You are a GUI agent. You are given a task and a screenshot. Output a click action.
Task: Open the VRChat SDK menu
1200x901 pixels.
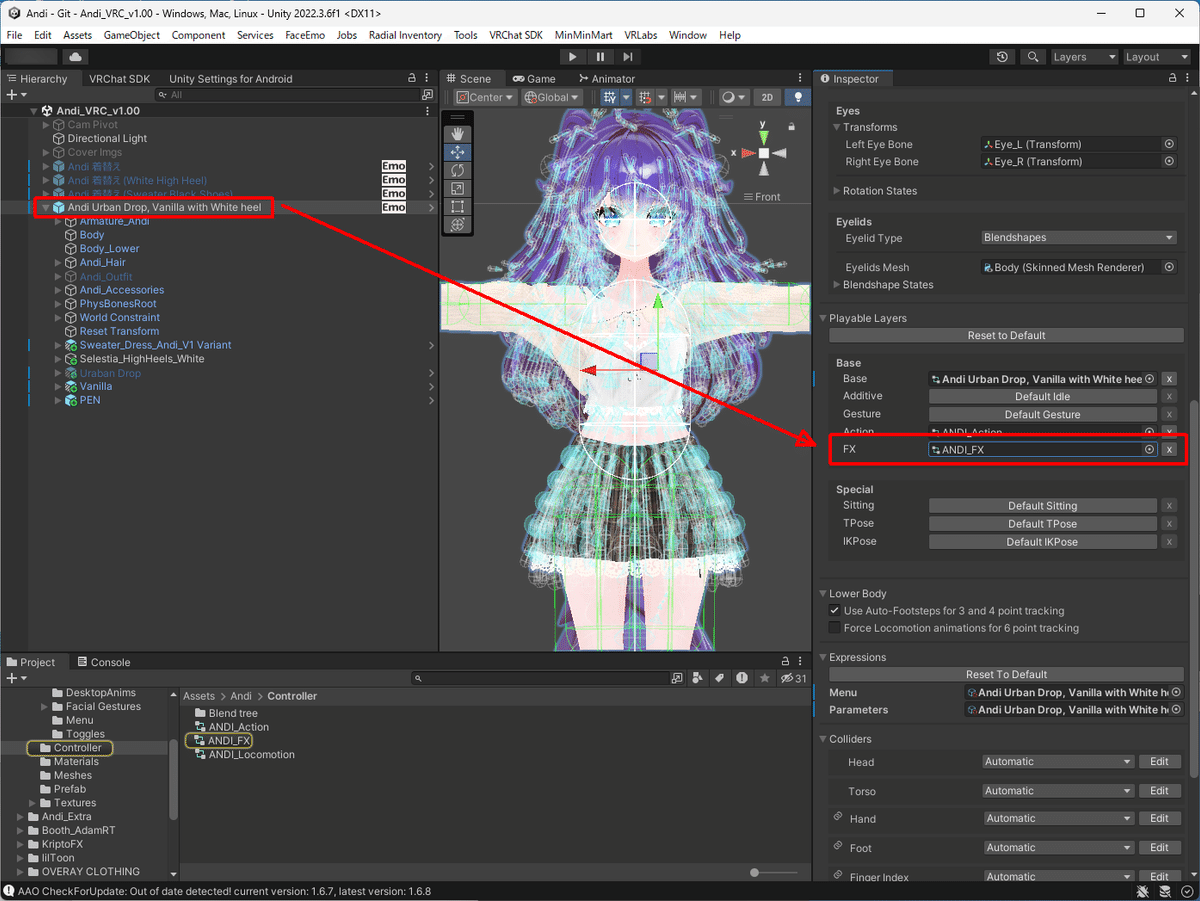(x=516, y=34)
